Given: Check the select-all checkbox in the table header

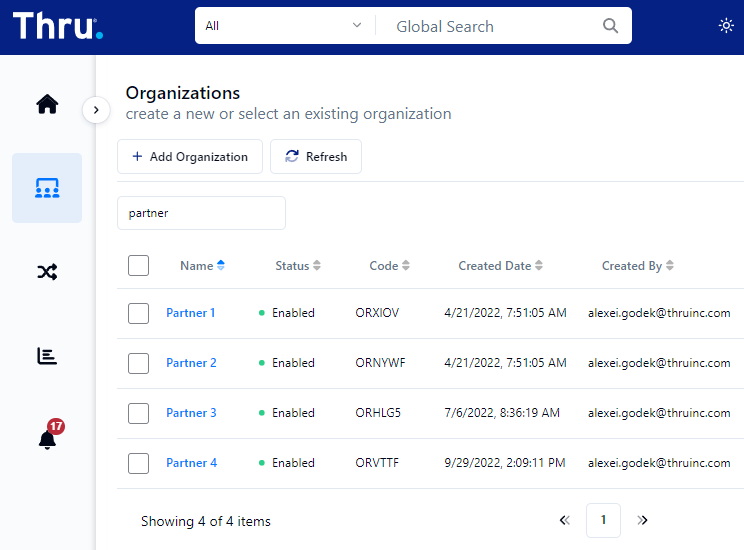Looking at the screenshot, I should 138,265.
